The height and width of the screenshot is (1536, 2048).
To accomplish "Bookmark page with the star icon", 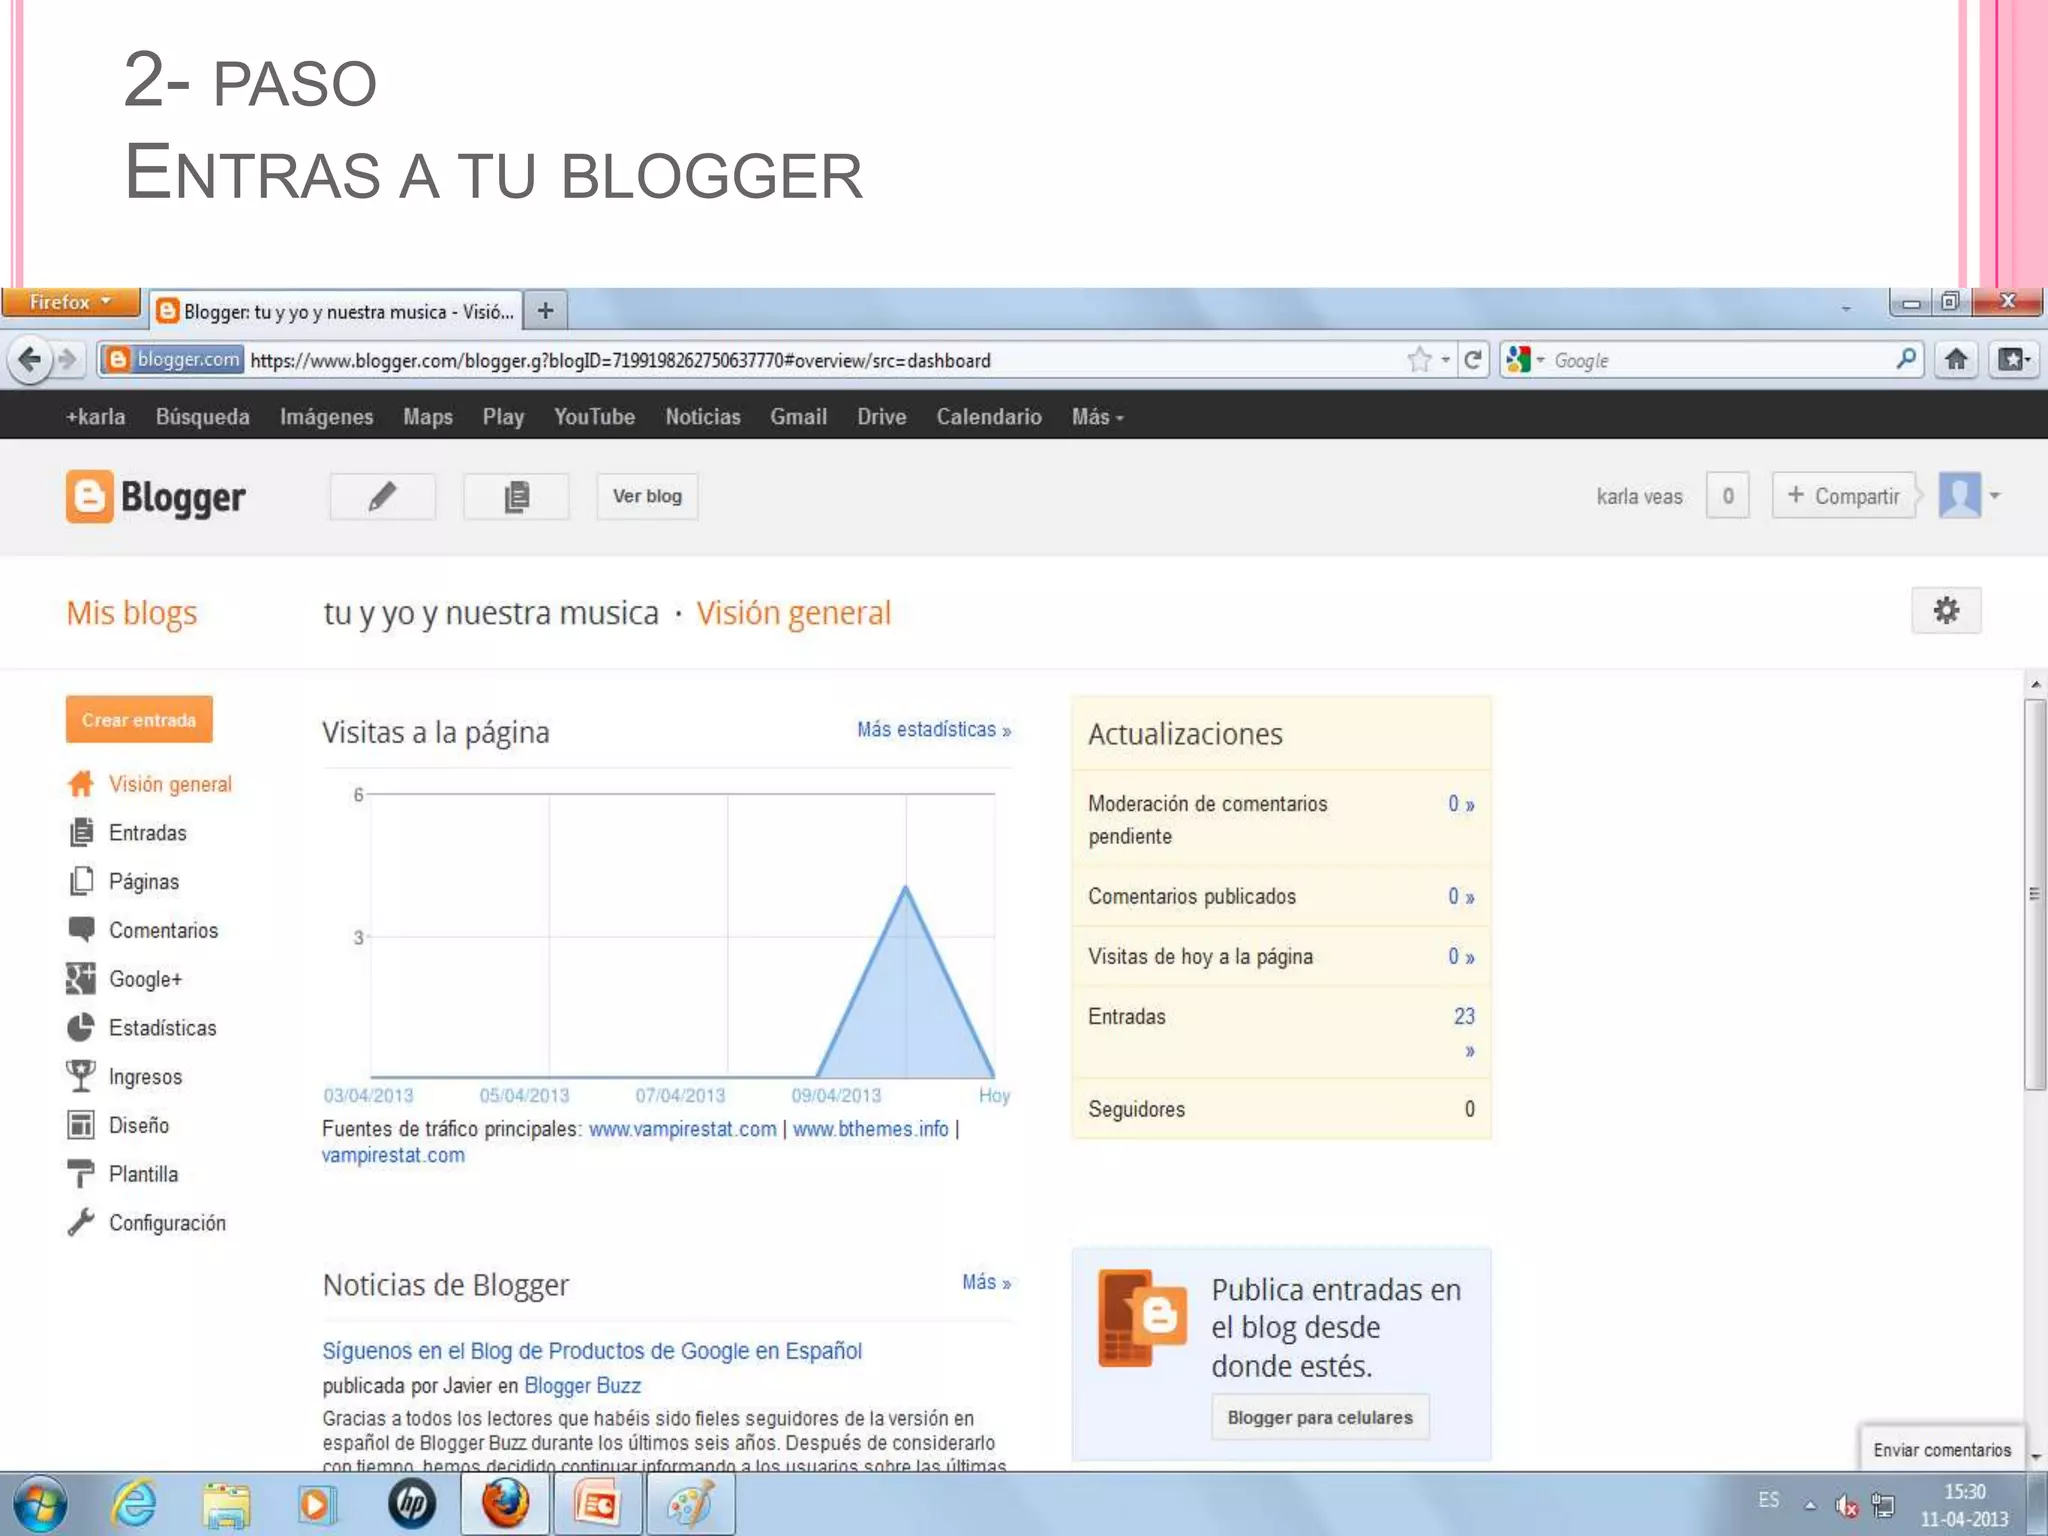I will [1419, 360].
